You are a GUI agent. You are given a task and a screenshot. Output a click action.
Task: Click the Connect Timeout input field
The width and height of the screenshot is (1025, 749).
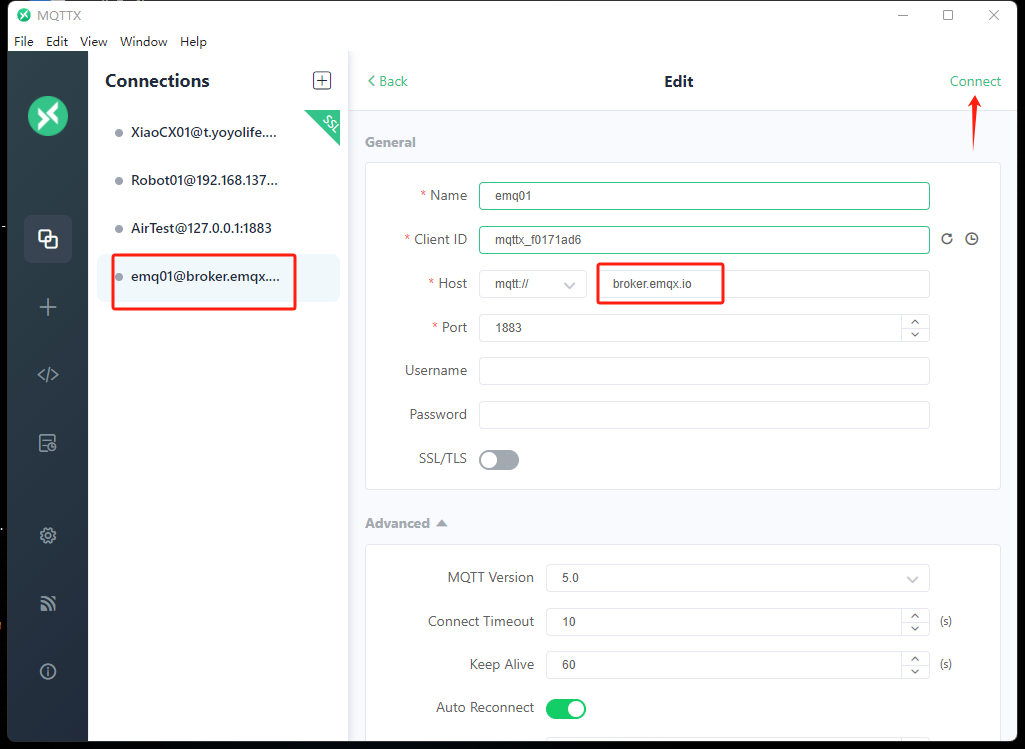tap(724, 622)
